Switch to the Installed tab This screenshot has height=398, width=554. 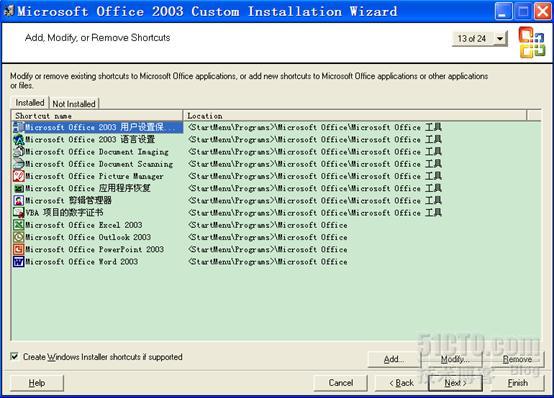30,103
